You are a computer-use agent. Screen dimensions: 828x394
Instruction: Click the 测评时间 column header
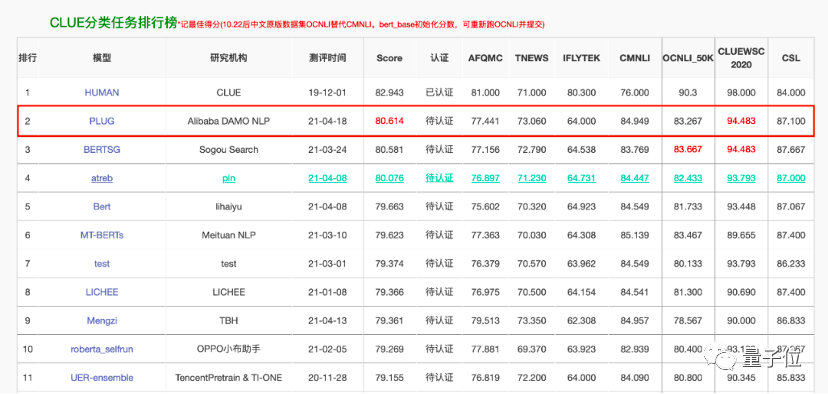[327, 58]
